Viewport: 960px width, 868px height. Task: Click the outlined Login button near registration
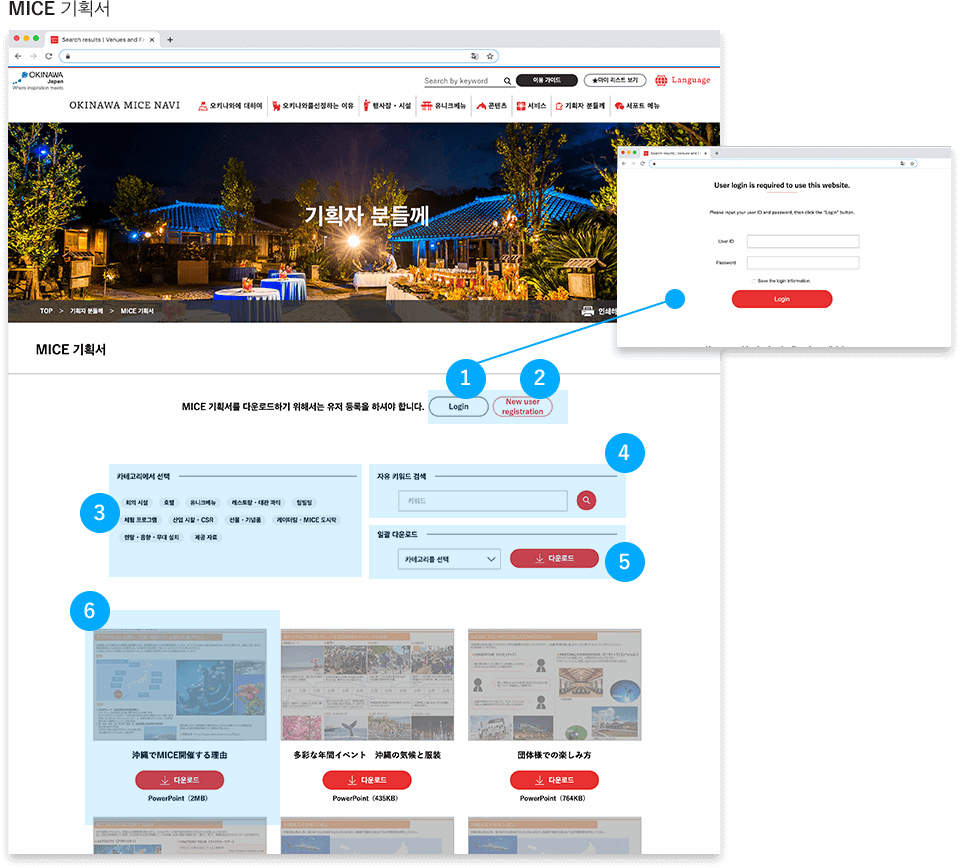(458, 407)
